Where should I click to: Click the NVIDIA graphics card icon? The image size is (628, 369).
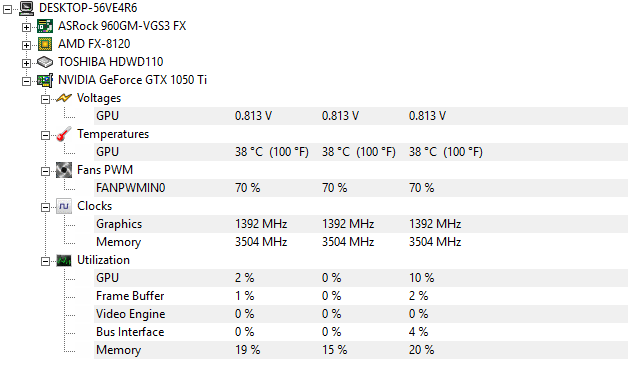45,80
